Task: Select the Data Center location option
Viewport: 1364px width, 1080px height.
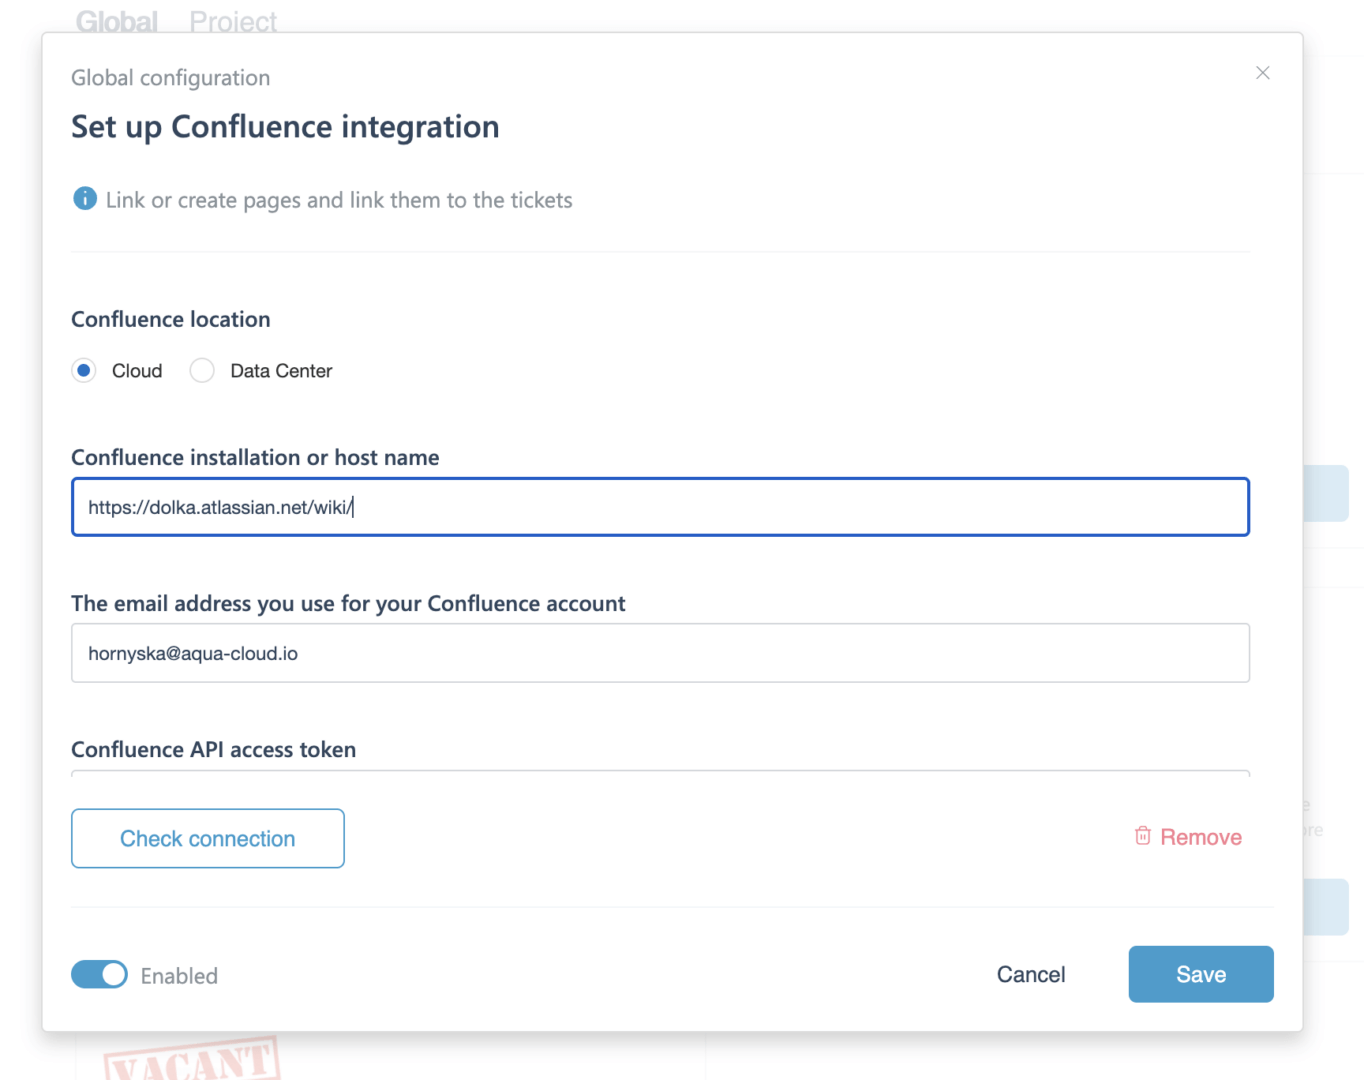Action: point(201,370)
